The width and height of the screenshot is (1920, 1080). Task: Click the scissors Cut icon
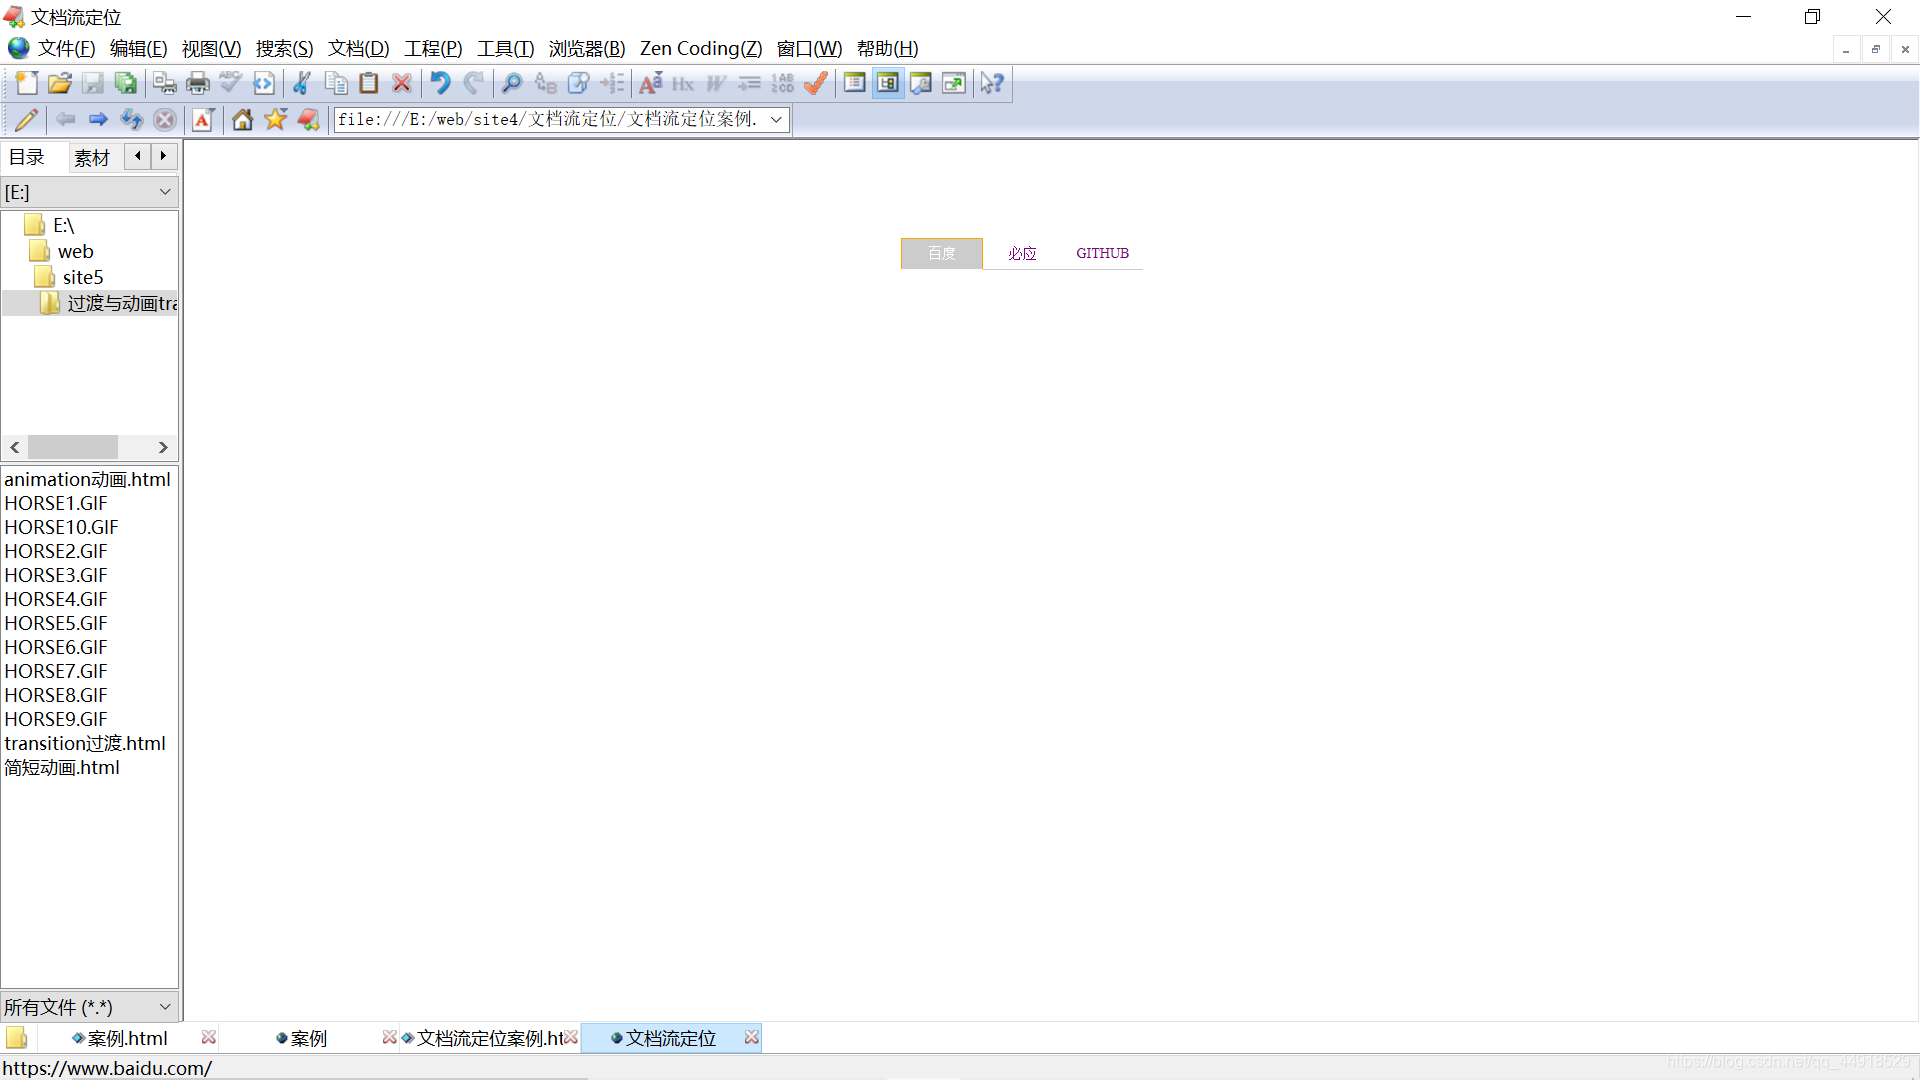point(302,84)
